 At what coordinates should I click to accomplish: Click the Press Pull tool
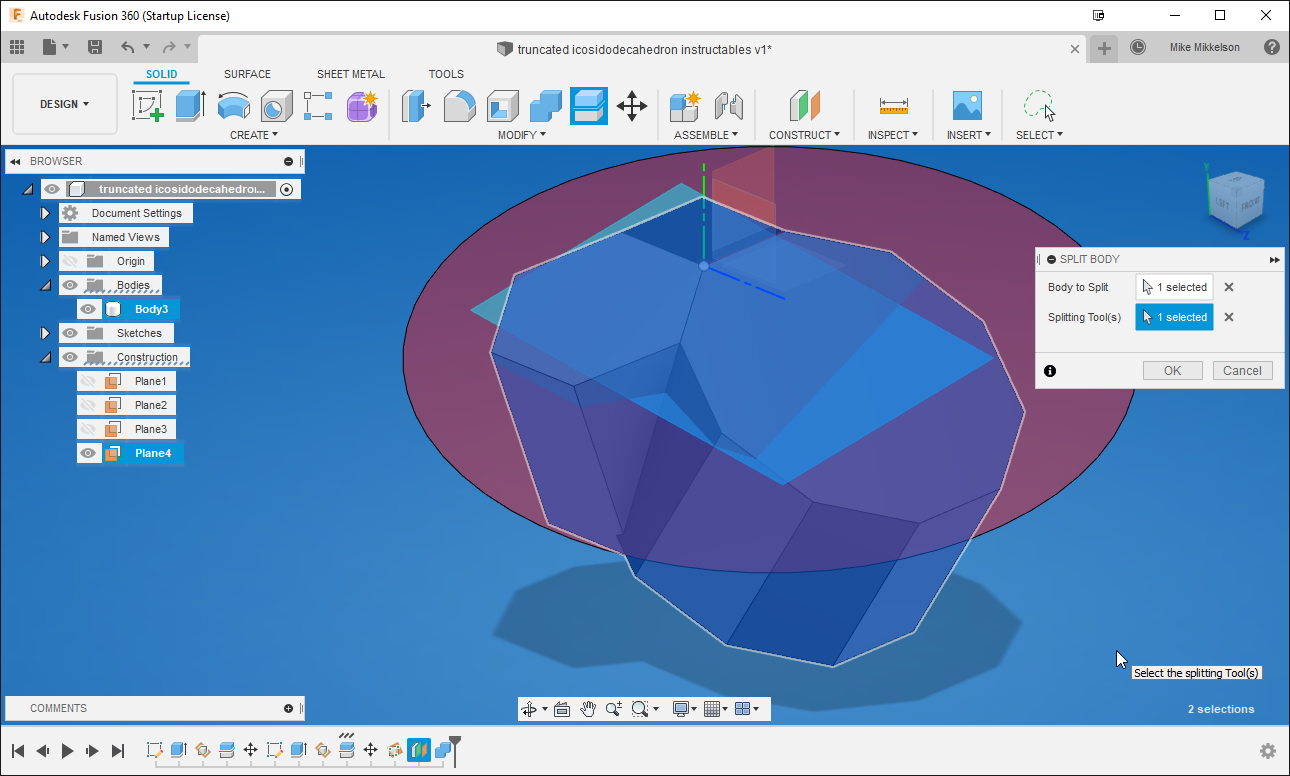[417, 106]
